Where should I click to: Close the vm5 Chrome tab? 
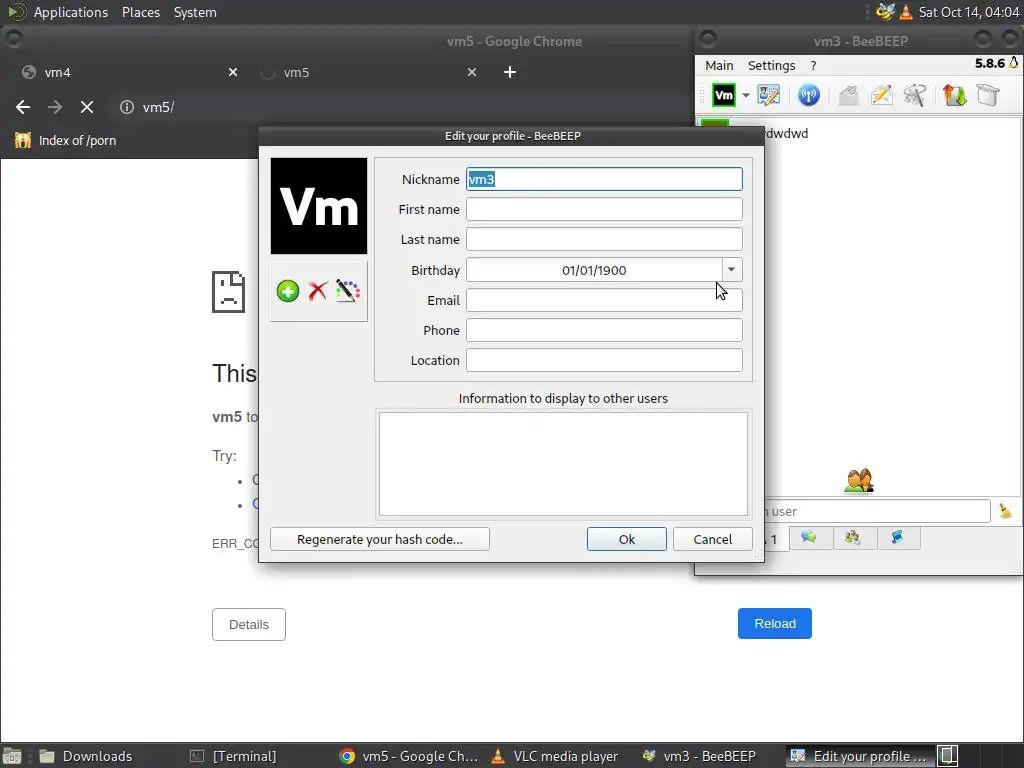click(x=472, y=72)
